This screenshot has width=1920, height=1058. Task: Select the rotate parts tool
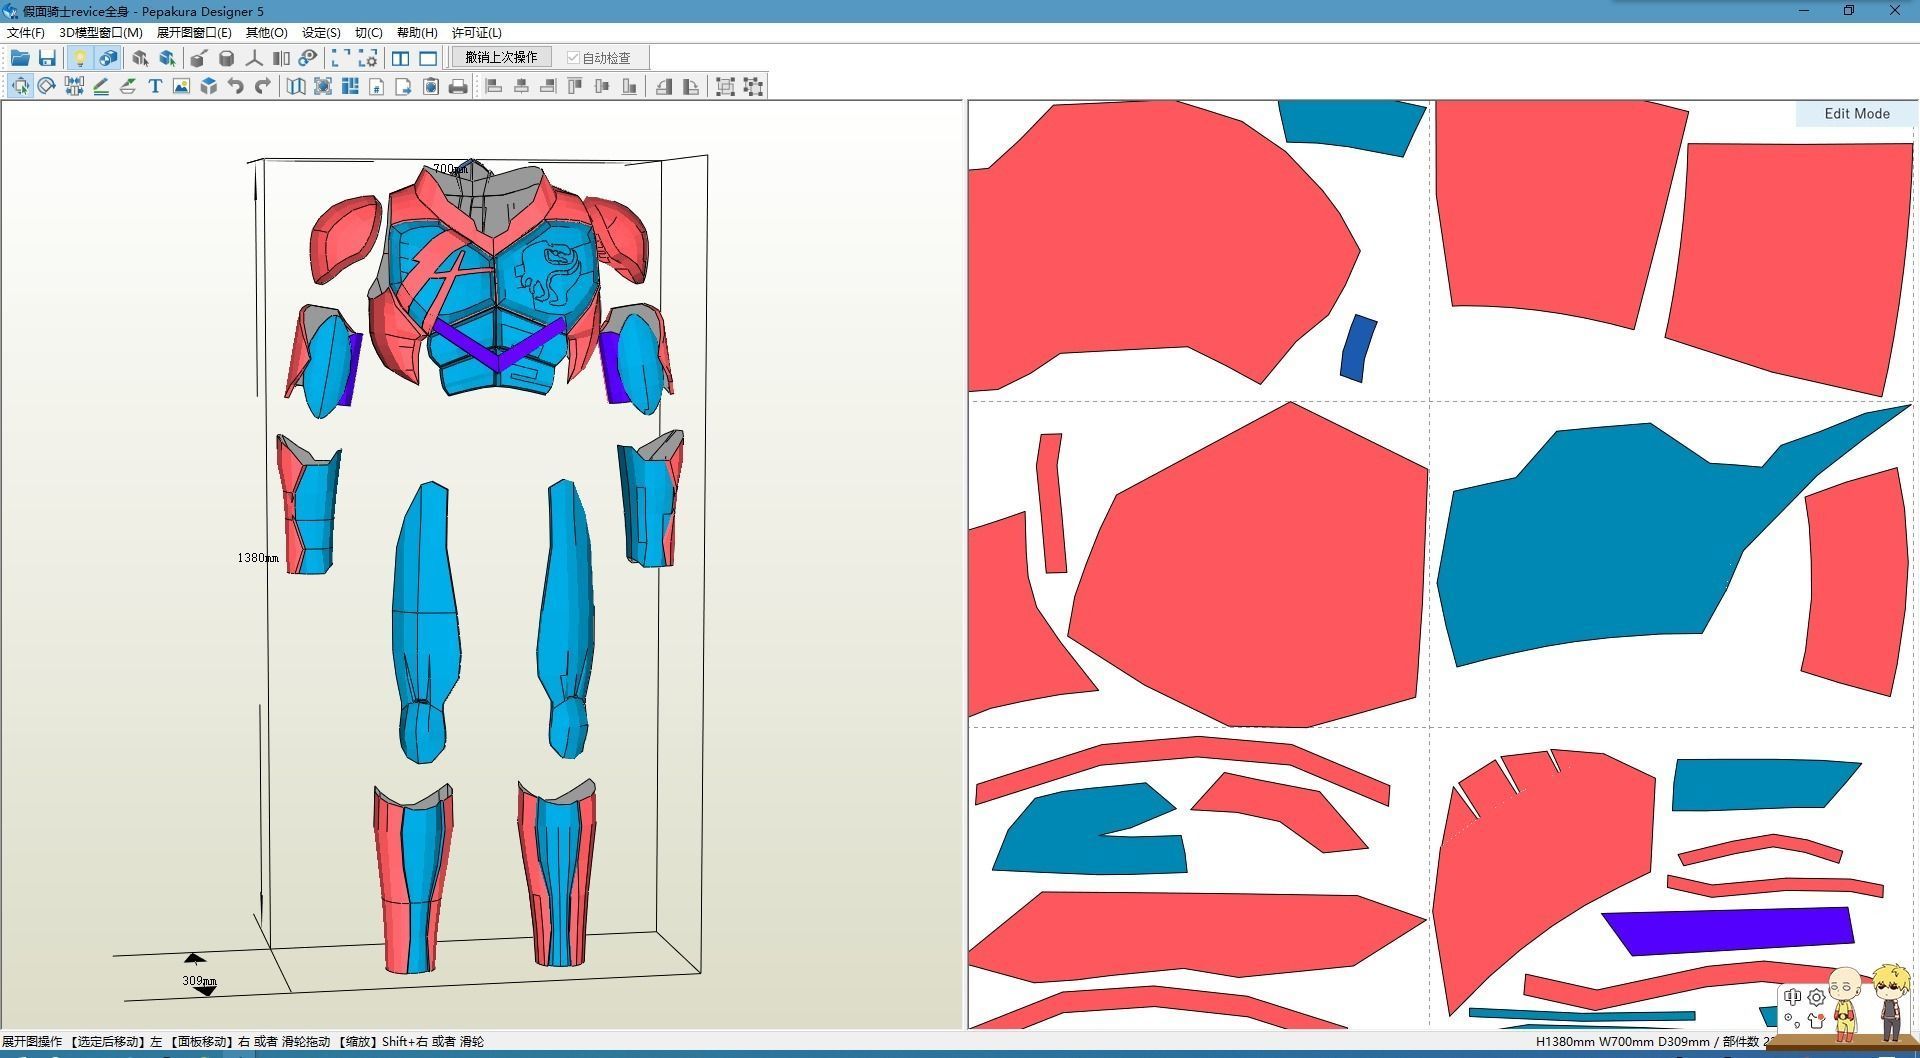[47, 86]
